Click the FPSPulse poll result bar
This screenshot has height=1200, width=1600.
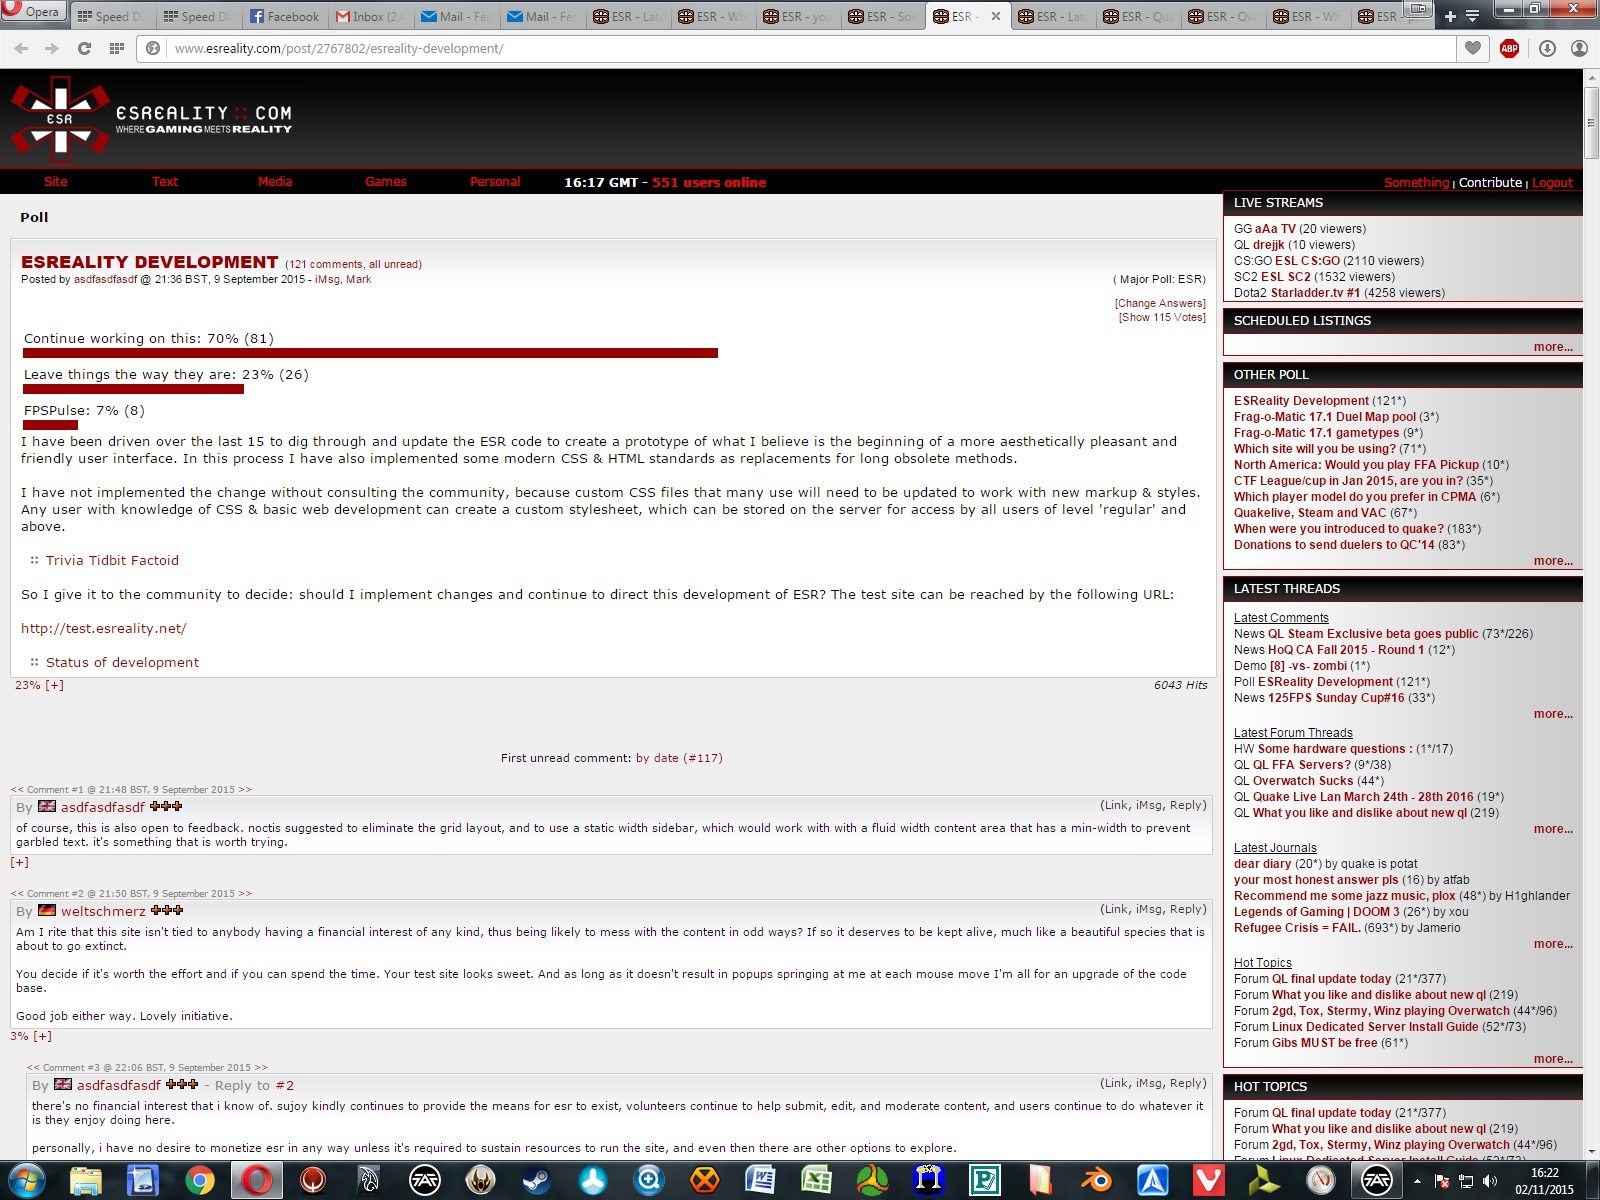50,425
